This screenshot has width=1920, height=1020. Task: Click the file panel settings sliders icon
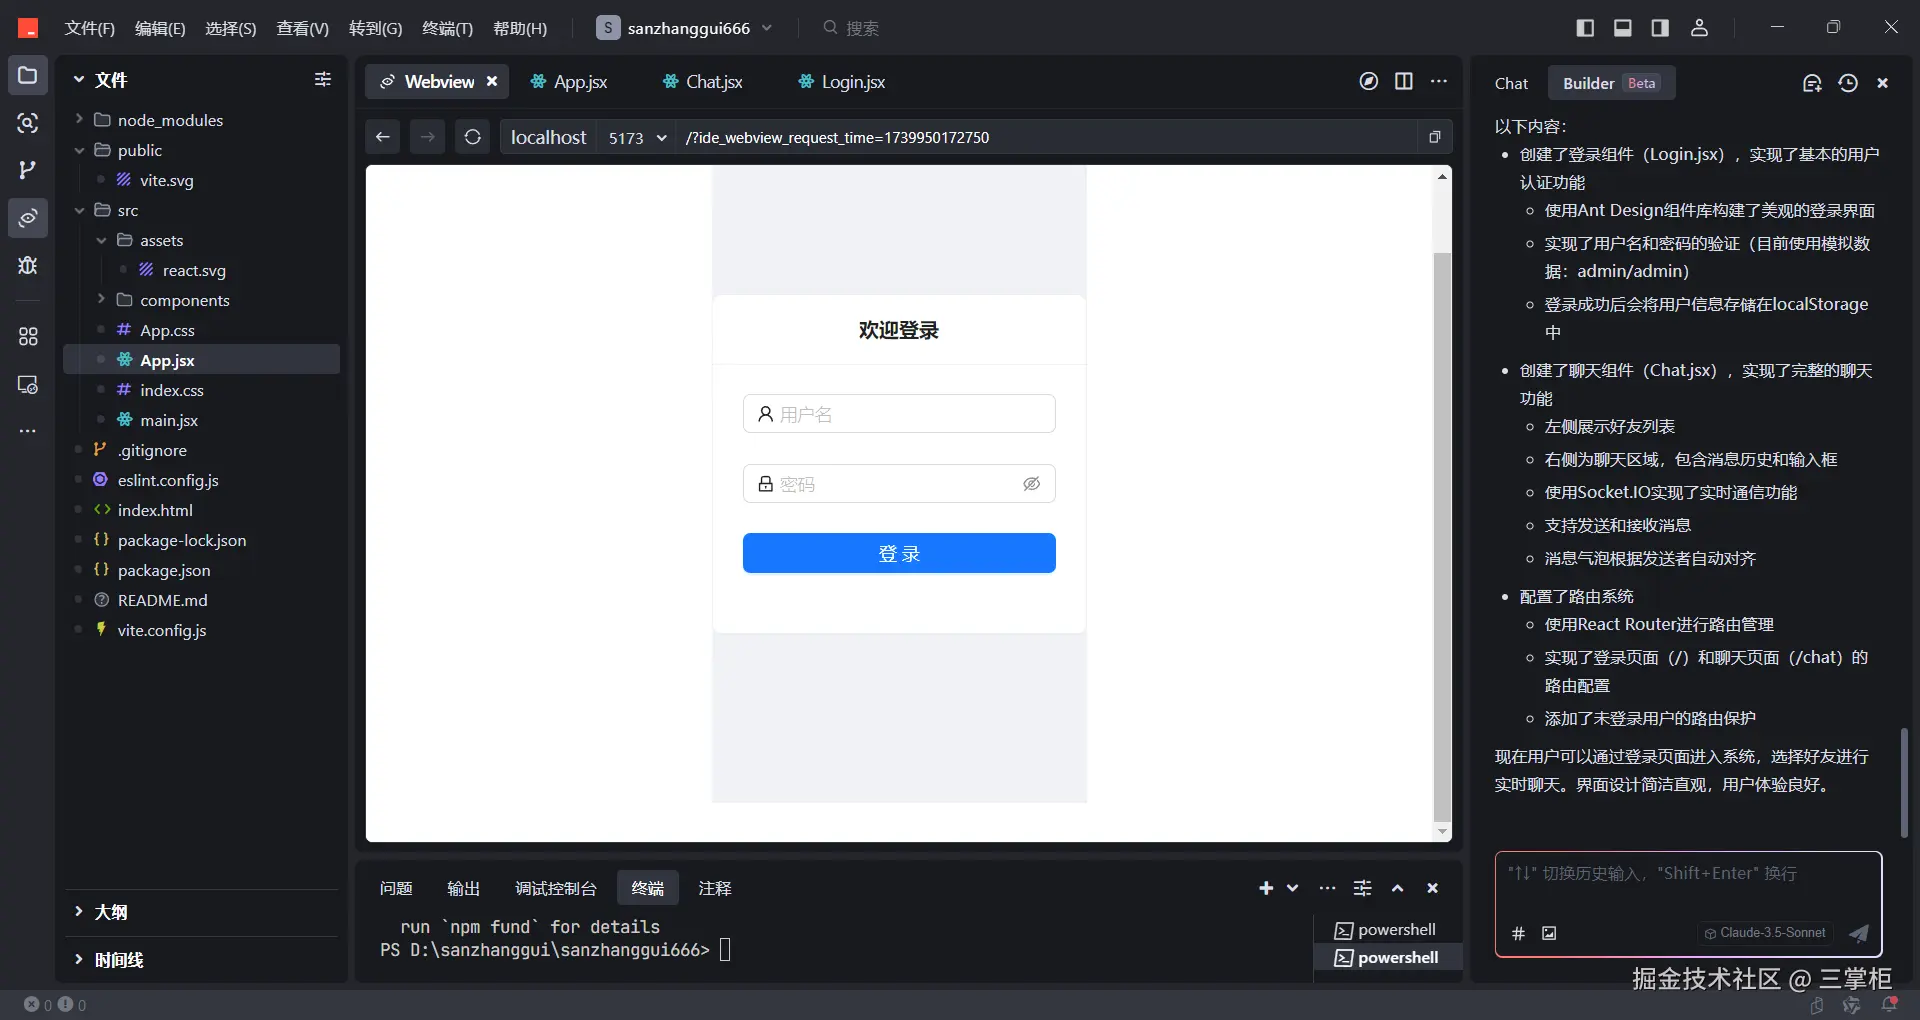[x=322, y=79]
